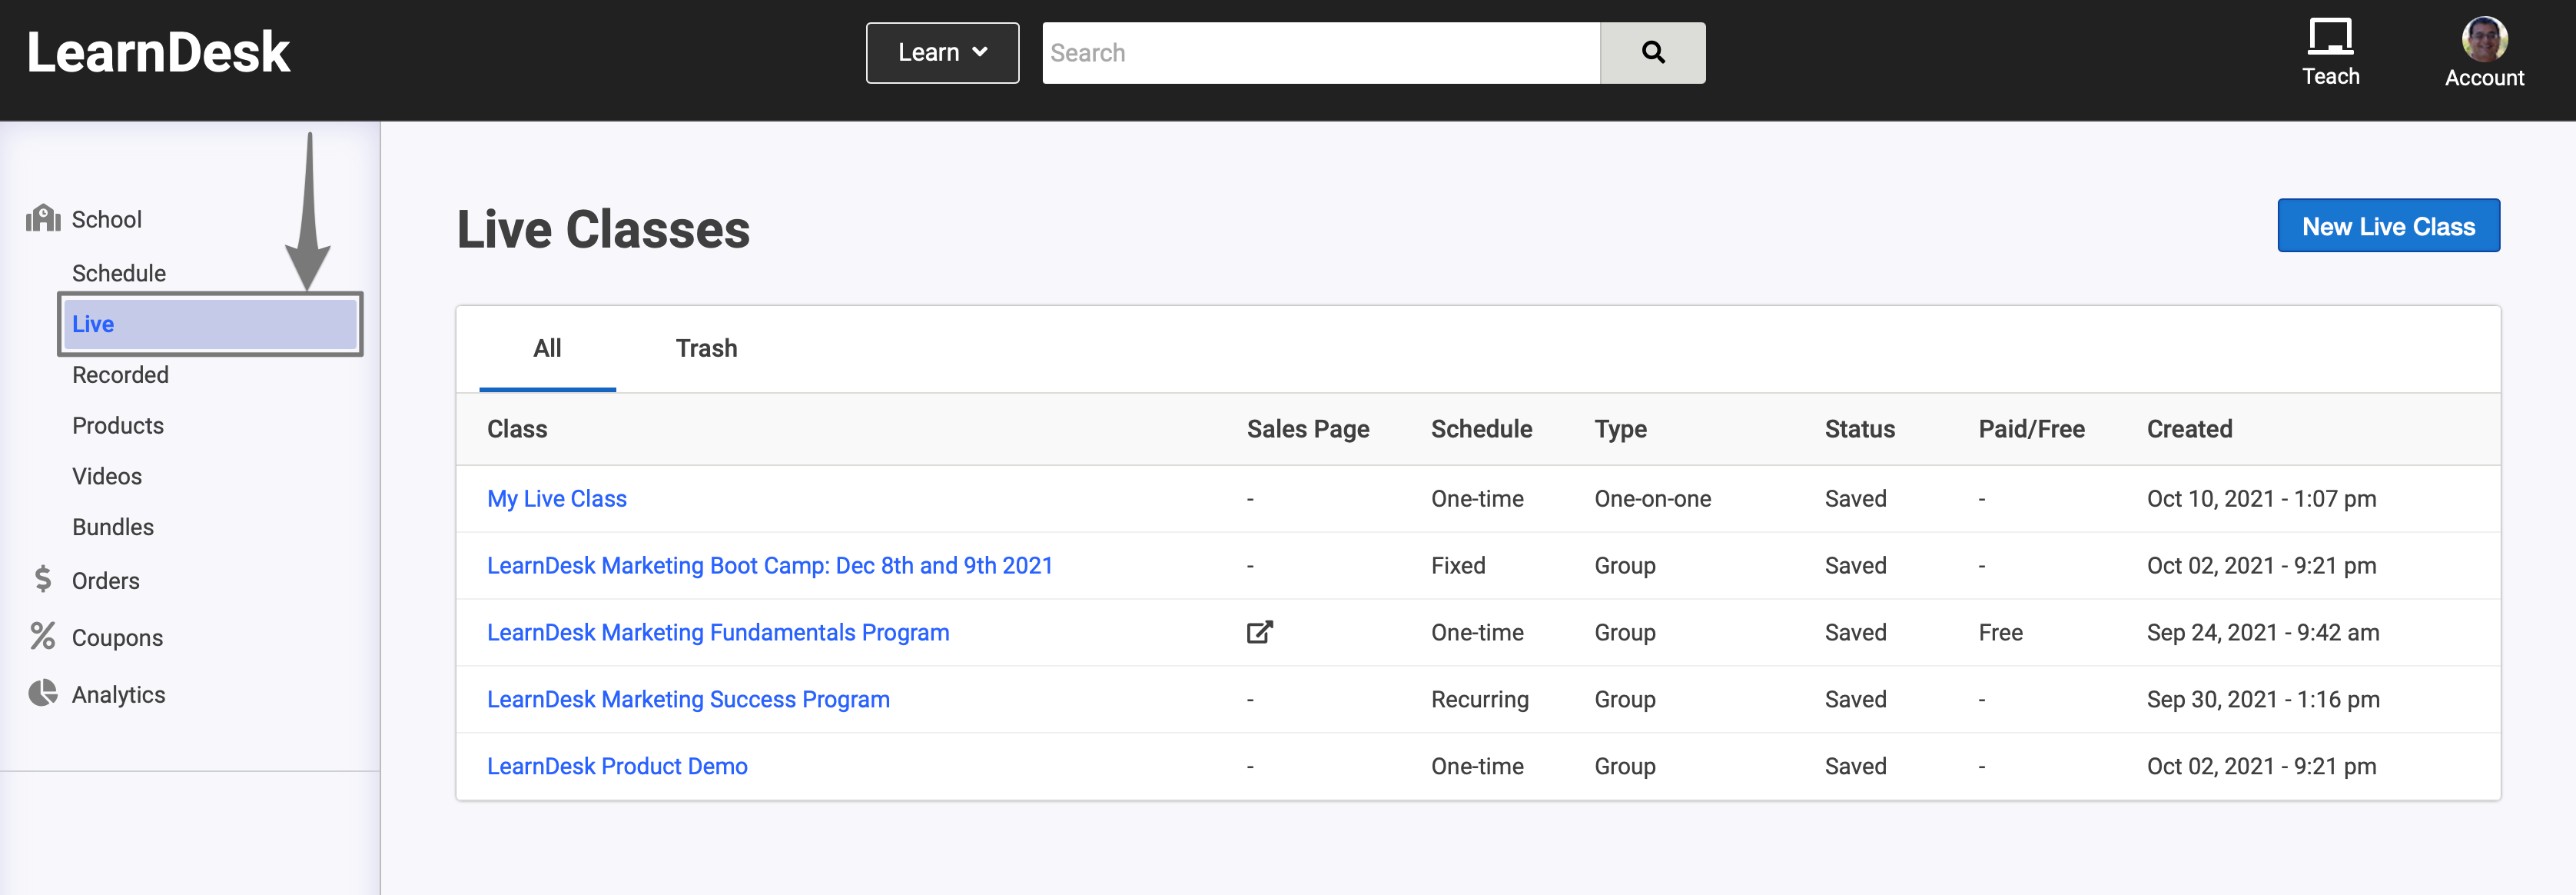The image size is (2576, 895).
Task: Switch to the All tab
Action: pos(547,349)
